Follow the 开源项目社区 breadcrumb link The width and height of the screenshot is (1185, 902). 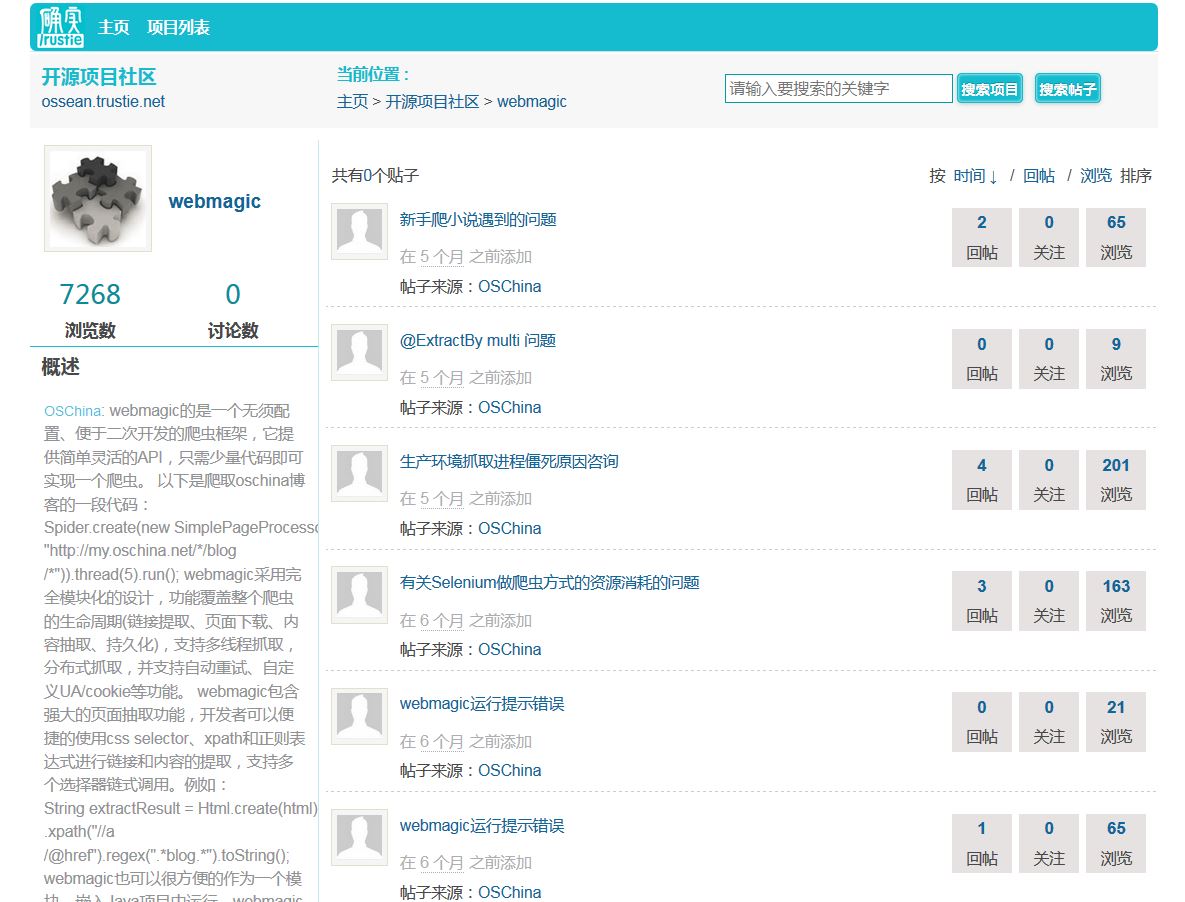pos(432,101)
